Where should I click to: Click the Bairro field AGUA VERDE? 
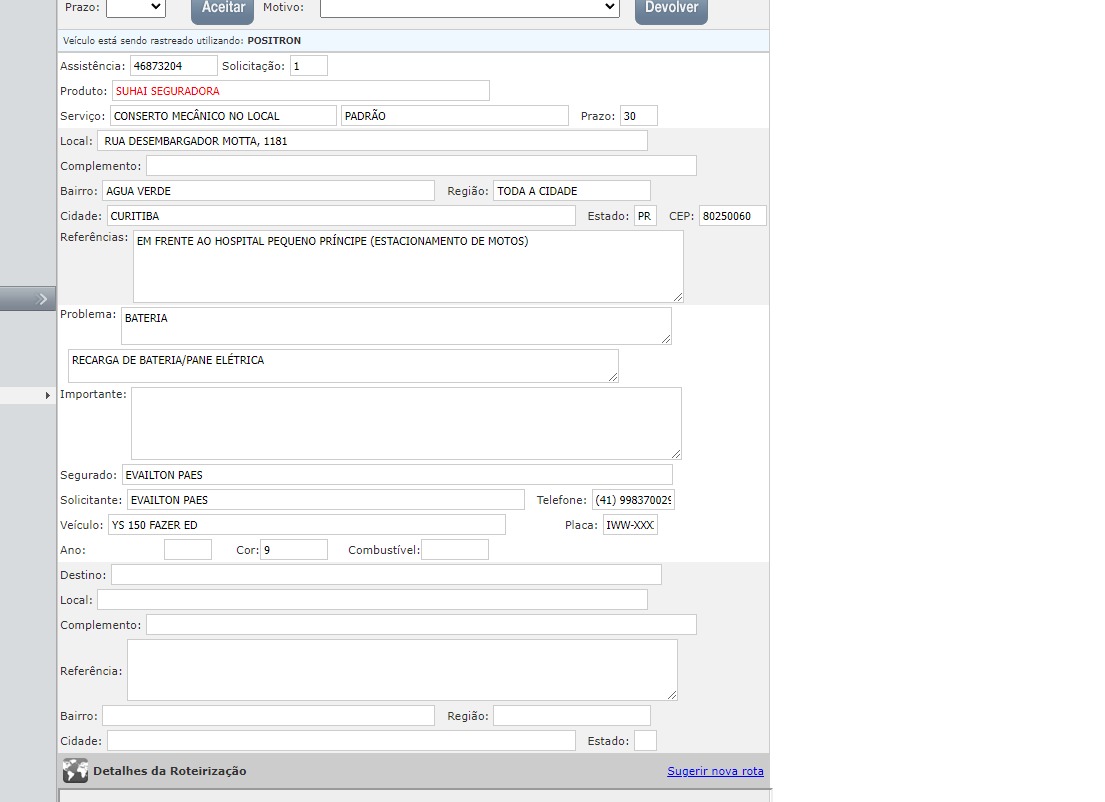(x=268, y=191)
